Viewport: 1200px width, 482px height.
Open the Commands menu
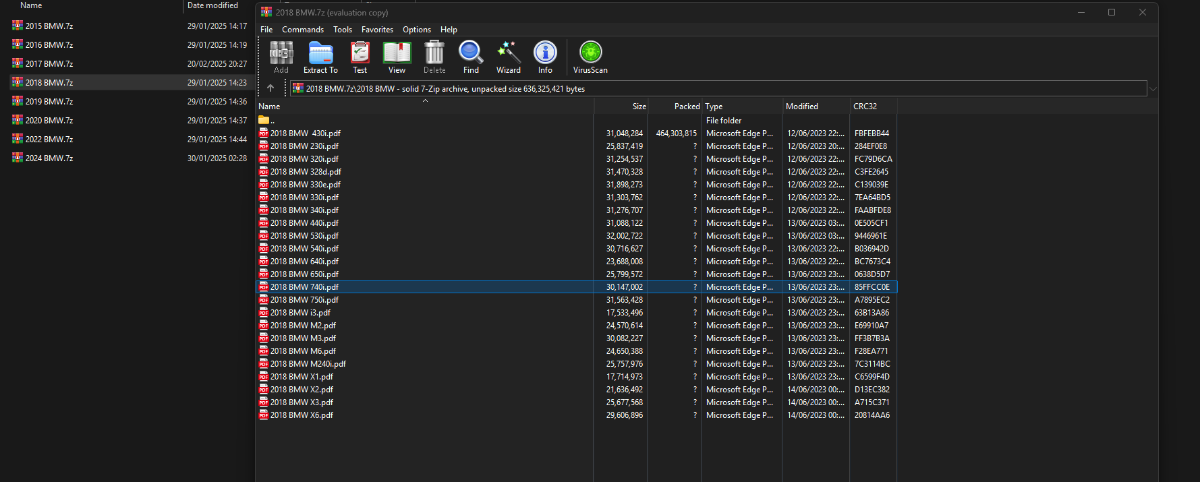(302, 30)
